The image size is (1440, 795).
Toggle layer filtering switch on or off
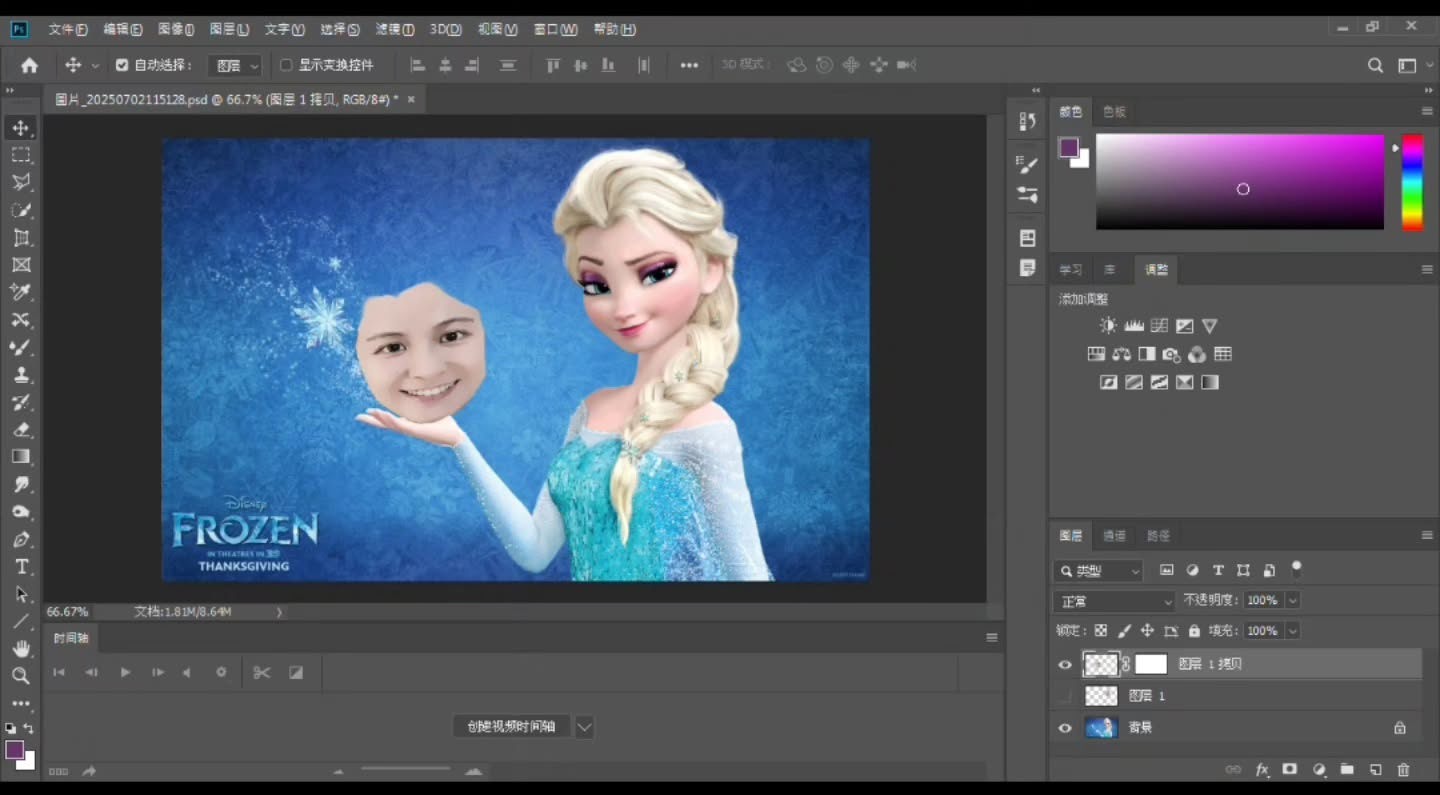[x=1297, y=568]
